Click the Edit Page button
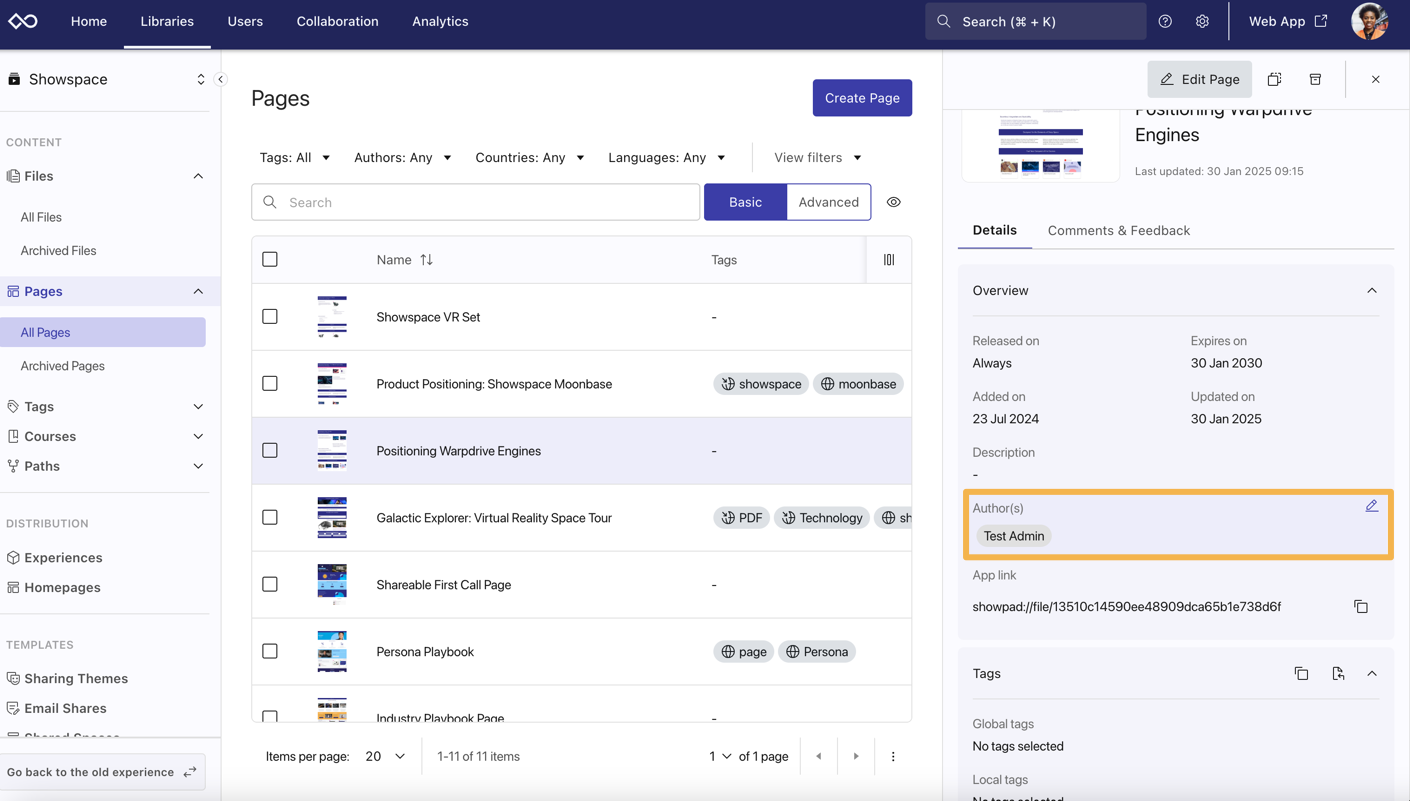 coord(1199,79)
